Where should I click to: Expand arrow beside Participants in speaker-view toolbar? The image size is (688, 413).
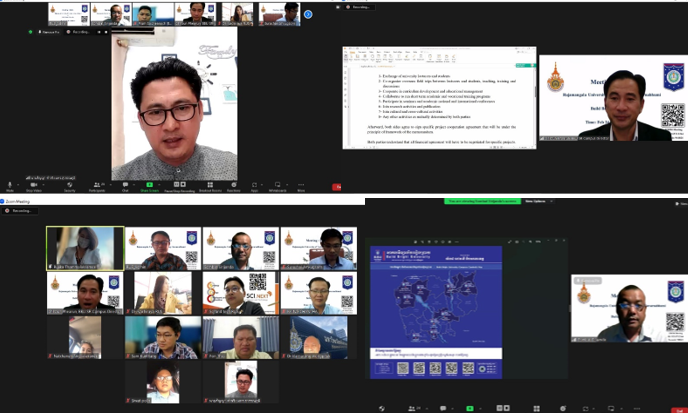pyautogui.click(x=111, y=185)
